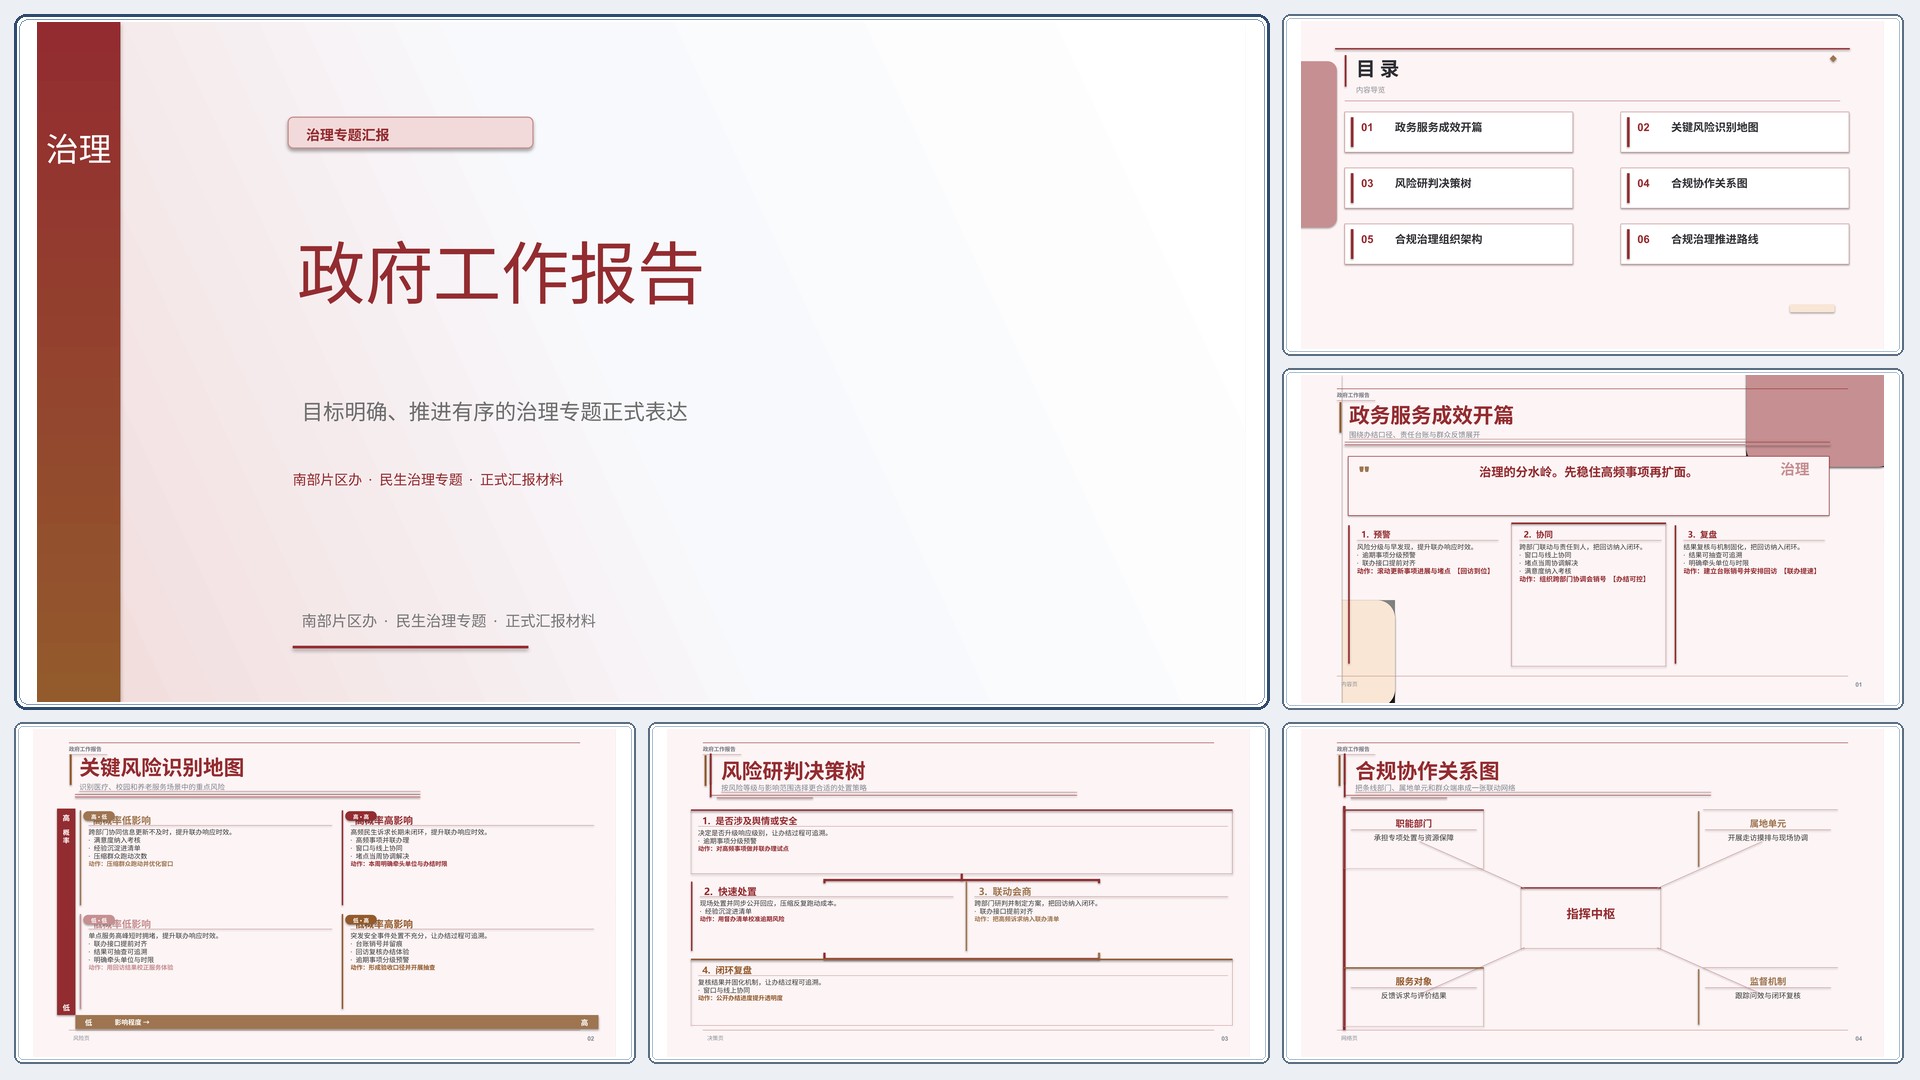Click the 3. 复盘 column heading

click(x=1702, y=534)
